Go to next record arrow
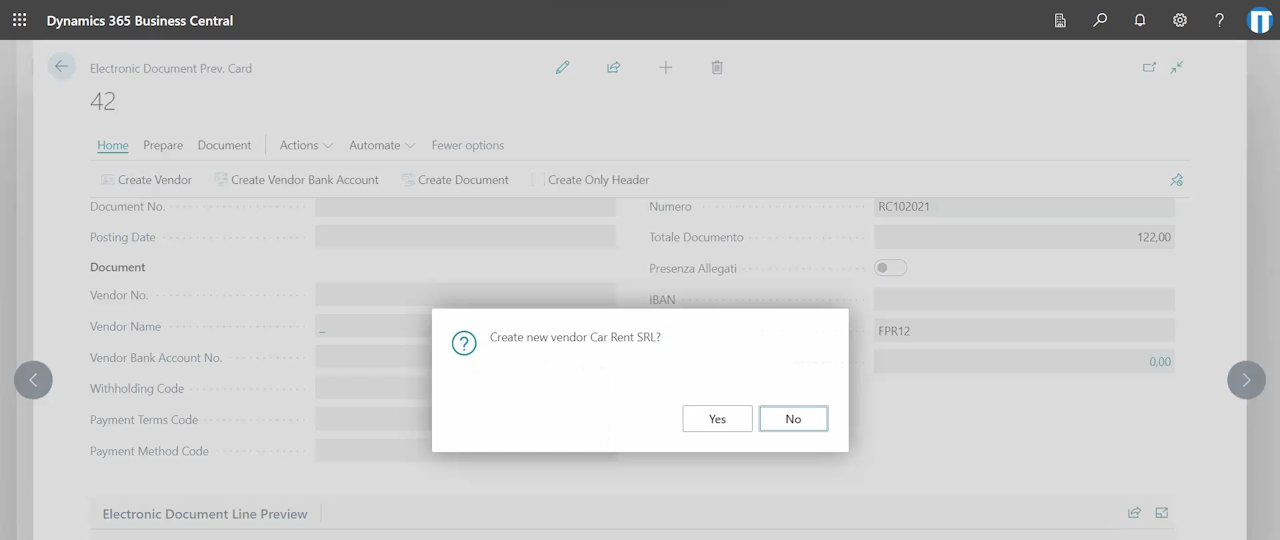Viewport: 1280px width, 540px height. (x=1246, y=380)
